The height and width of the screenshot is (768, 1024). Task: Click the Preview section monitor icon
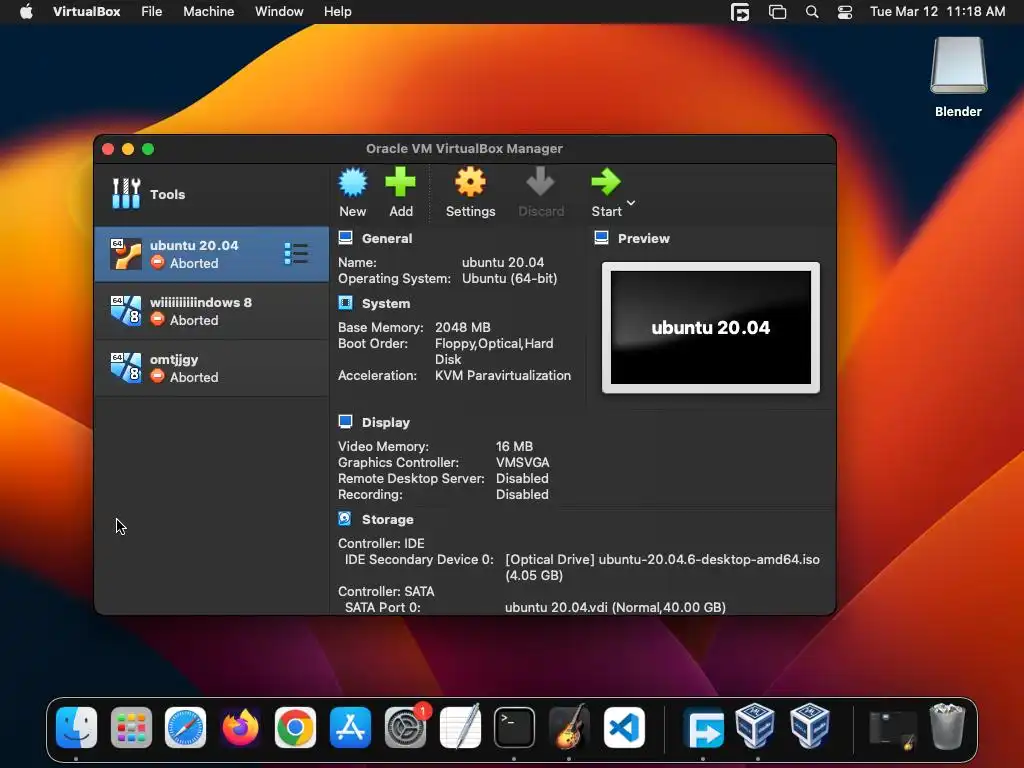pos(601,238)
